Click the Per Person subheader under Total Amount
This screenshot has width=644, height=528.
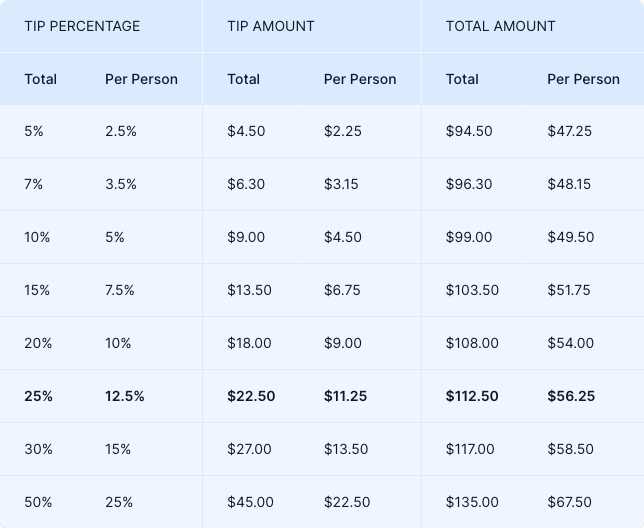pos(583,79)
